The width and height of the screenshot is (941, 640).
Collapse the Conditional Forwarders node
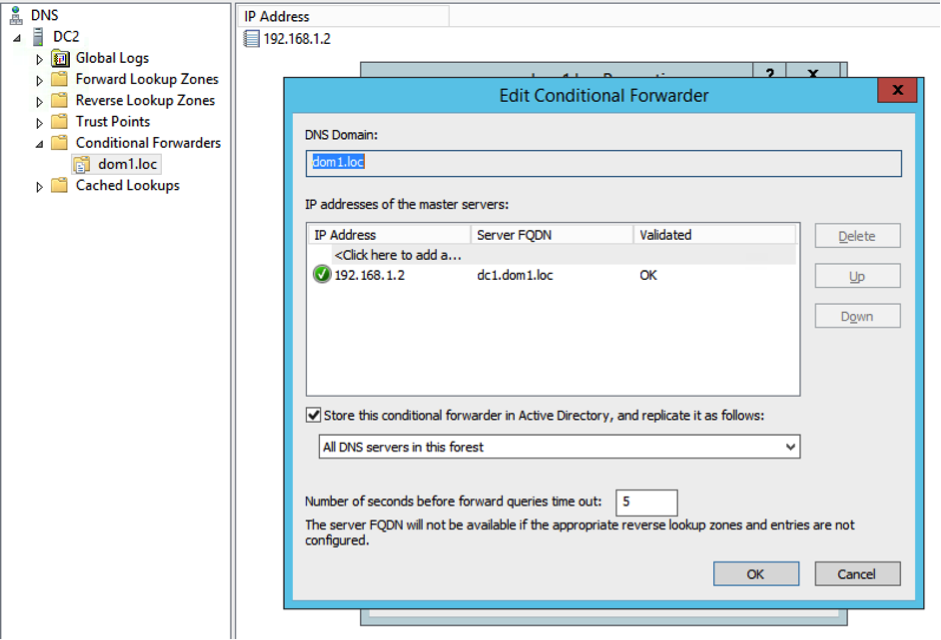point(40,143)
